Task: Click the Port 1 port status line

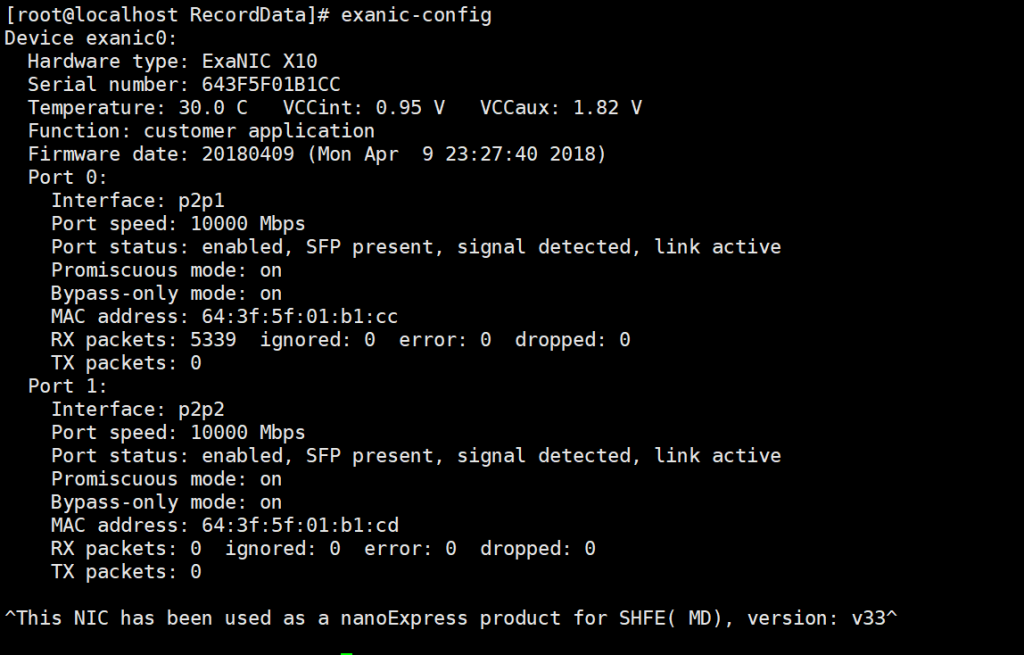Action: 416,456
